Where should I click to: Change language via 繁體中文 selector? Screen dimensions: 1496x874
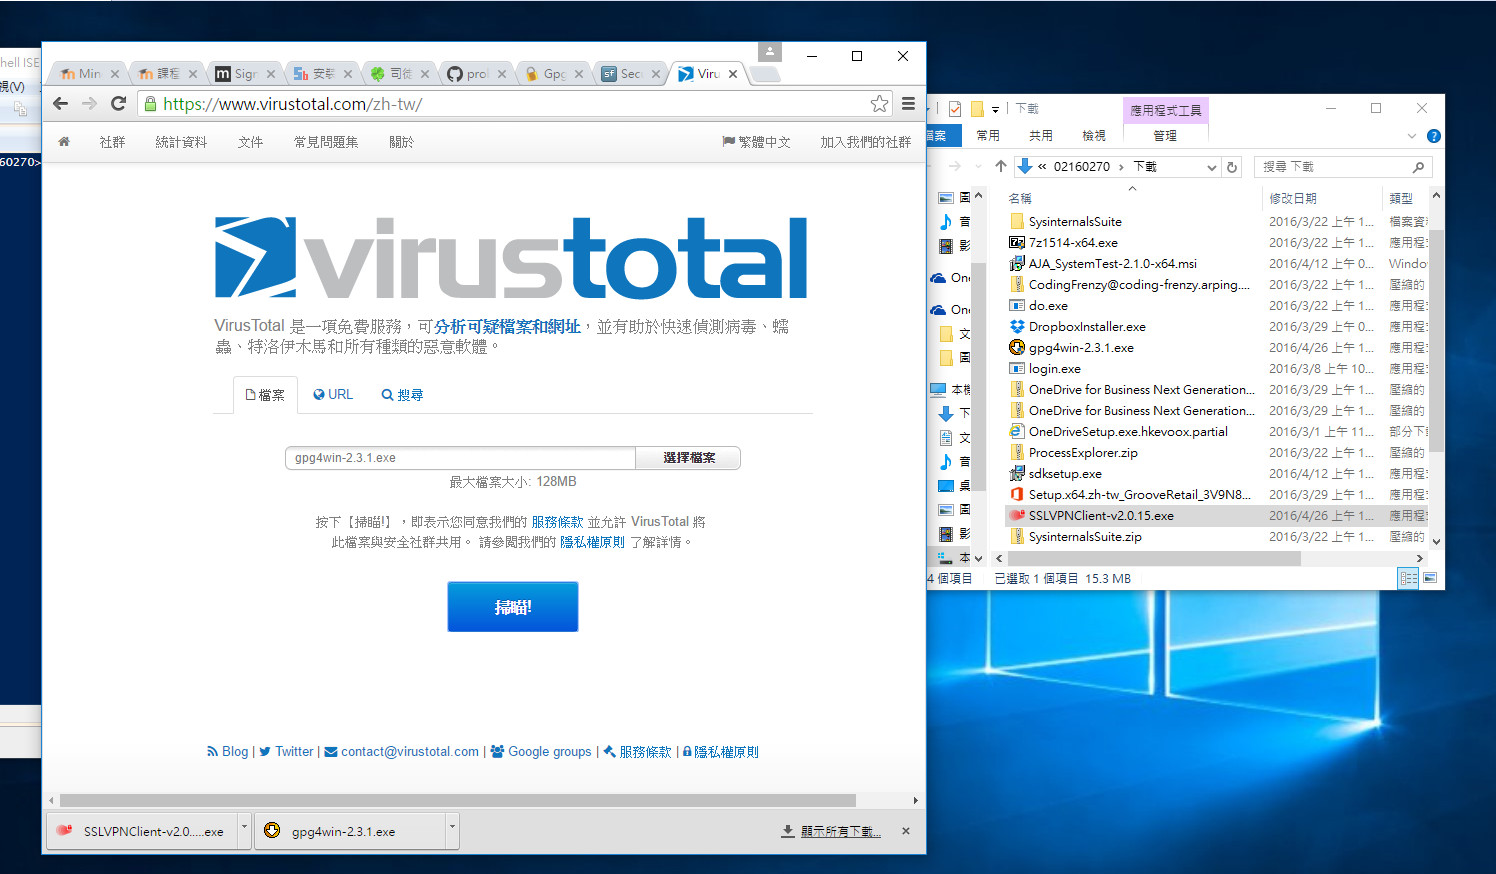click(x=756, y=142)
